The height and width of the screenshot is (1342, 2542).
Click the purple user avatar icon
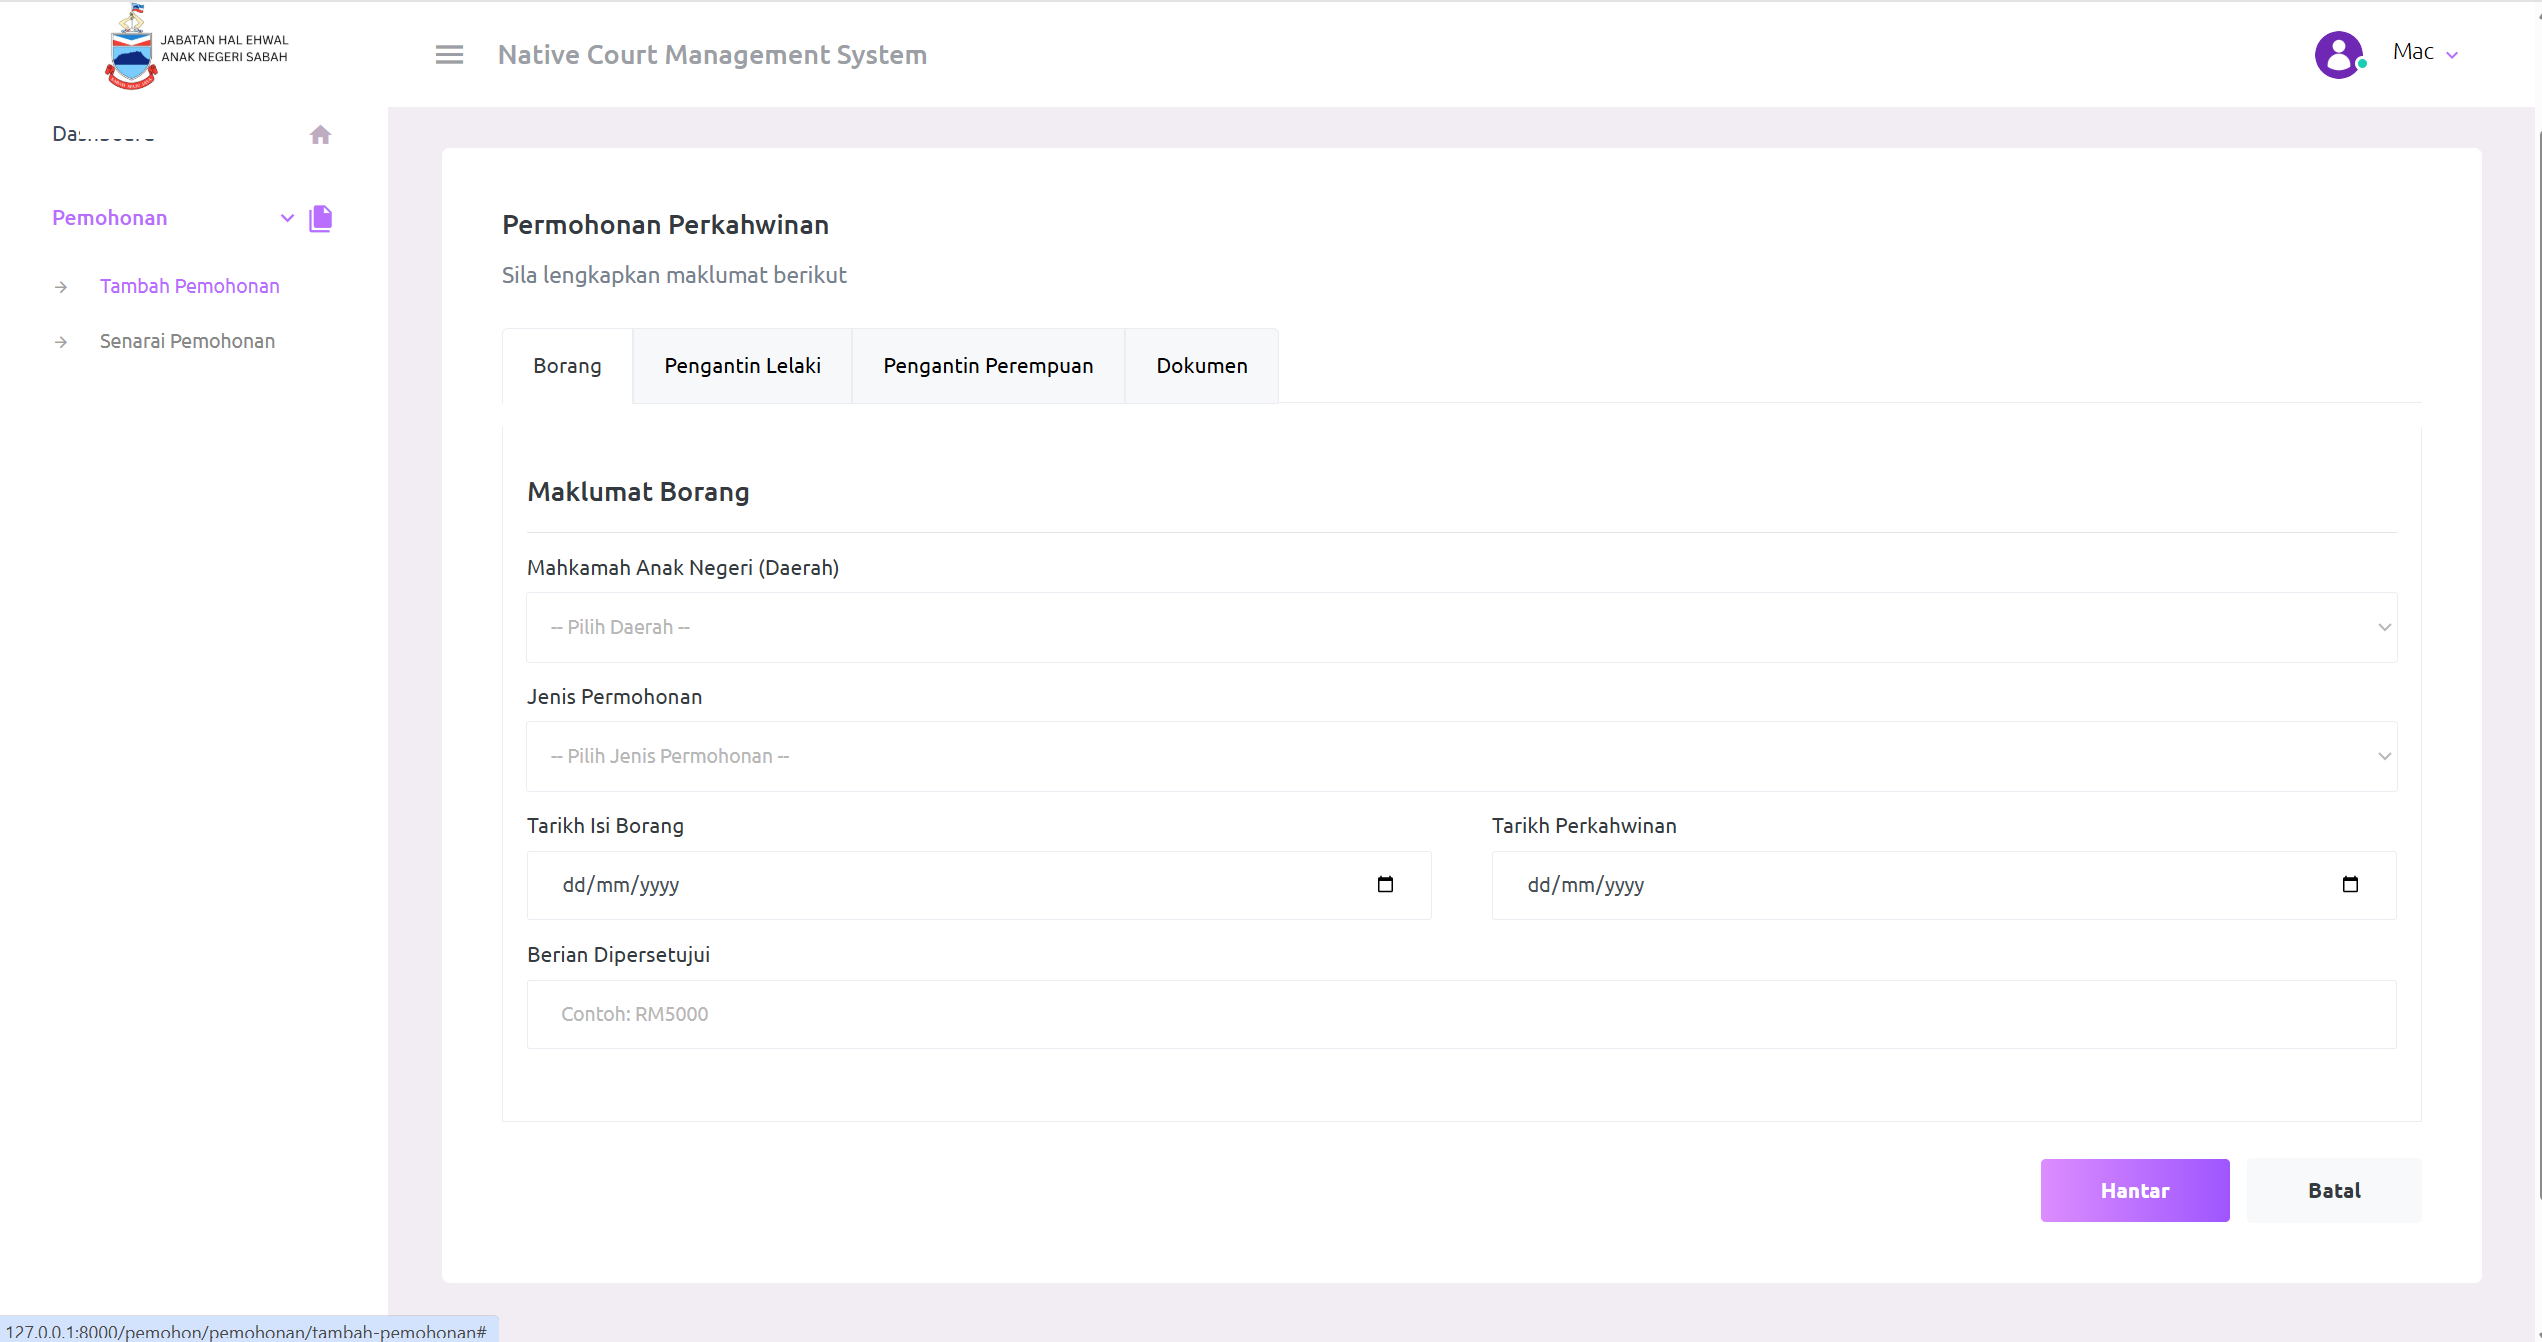[x=2338, y=54]
